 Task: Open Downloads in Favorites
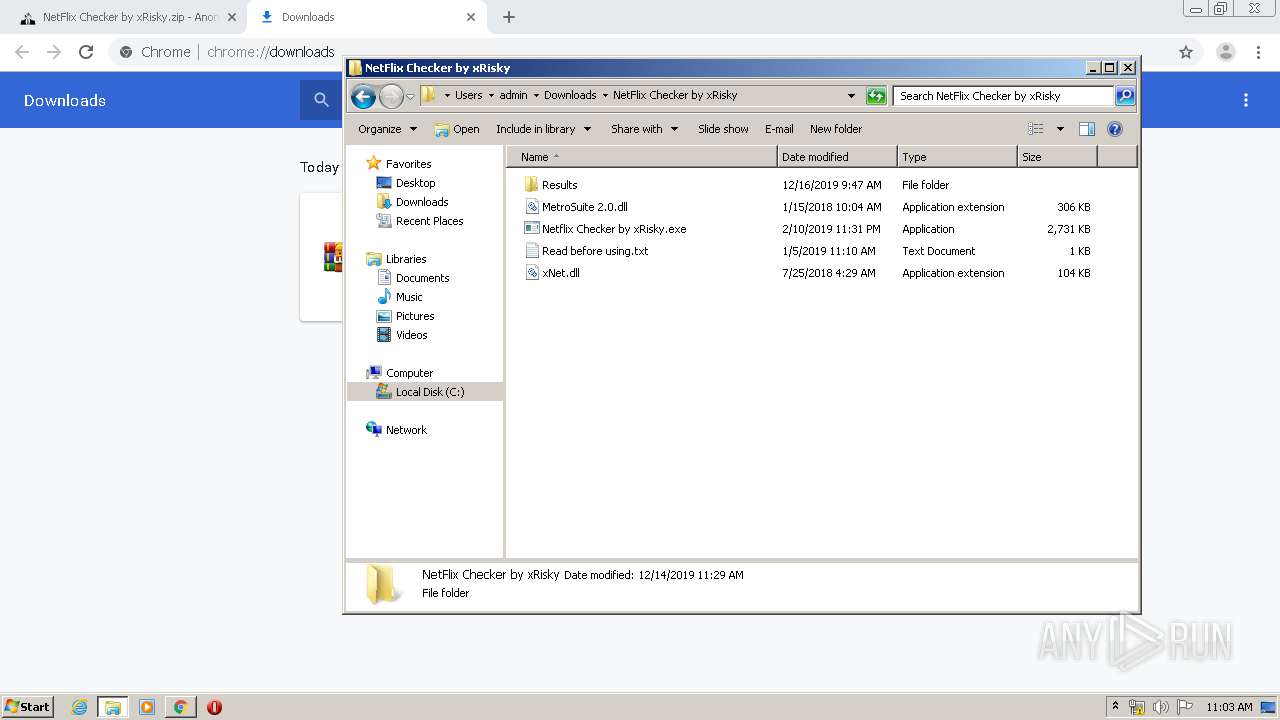pyautogui.click(x=421, y=202)
